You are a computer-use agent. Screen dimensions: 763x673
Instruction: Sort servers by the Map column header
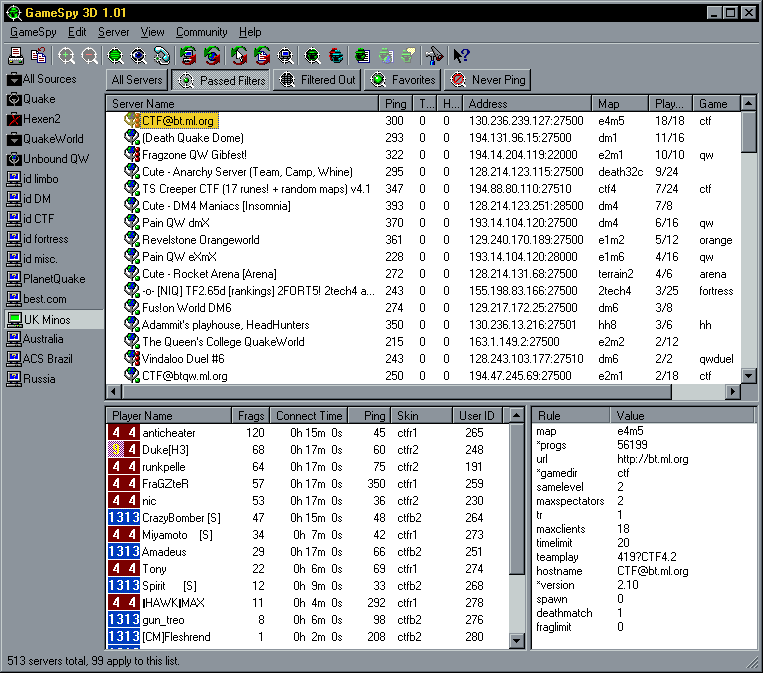click(x=620, y=104)
